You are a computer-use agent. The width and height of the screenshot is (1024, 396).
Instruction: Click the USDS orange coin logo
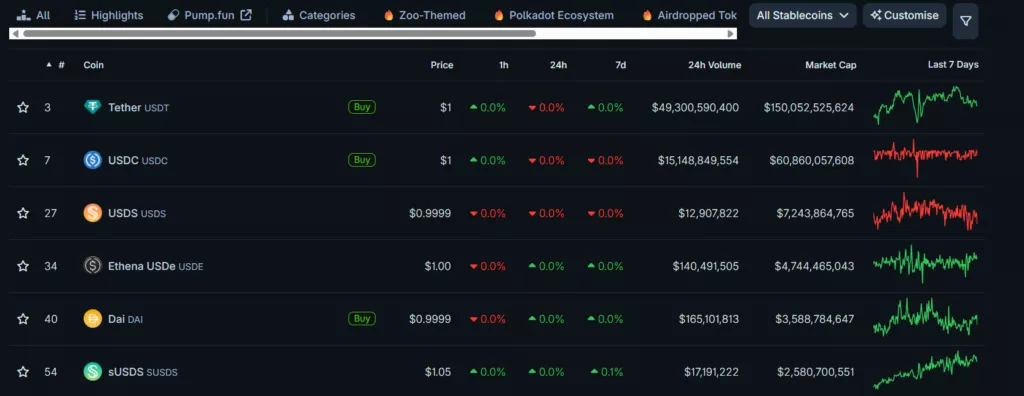tap(93, 213)
